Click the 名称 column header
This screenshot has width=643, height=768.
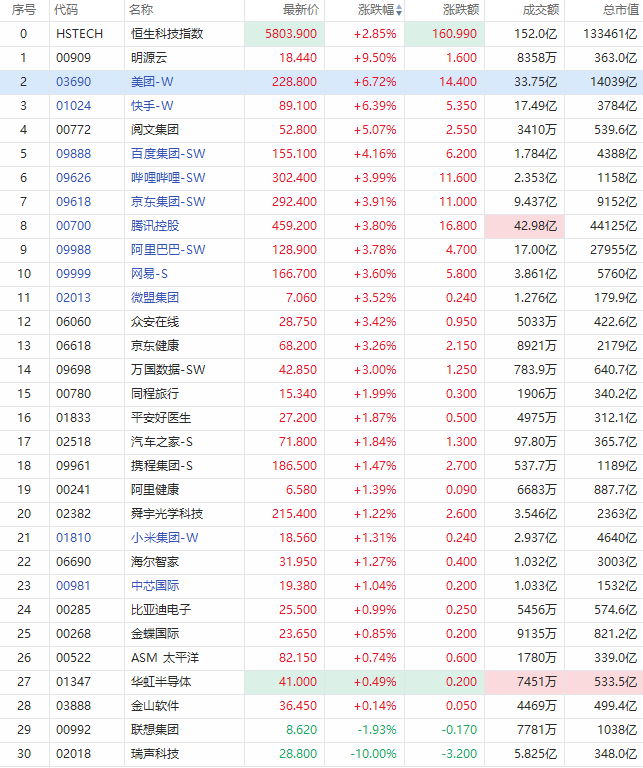[141, 10]
